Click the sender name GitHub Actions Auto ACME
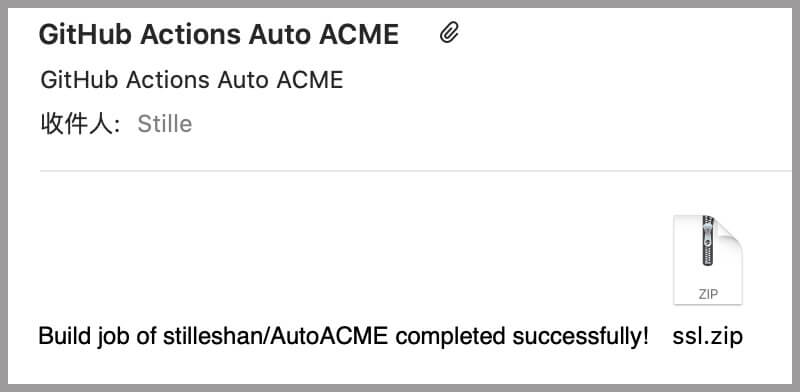 (192, 80)
